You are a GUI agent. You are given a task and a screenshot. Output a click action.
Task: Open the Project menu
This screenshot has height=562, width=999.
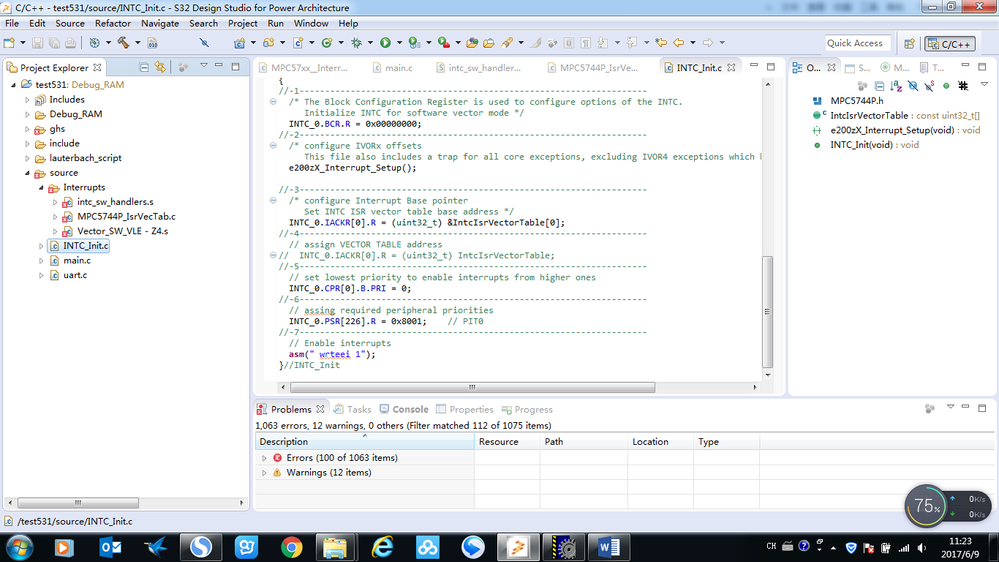[x=242, y=23]
